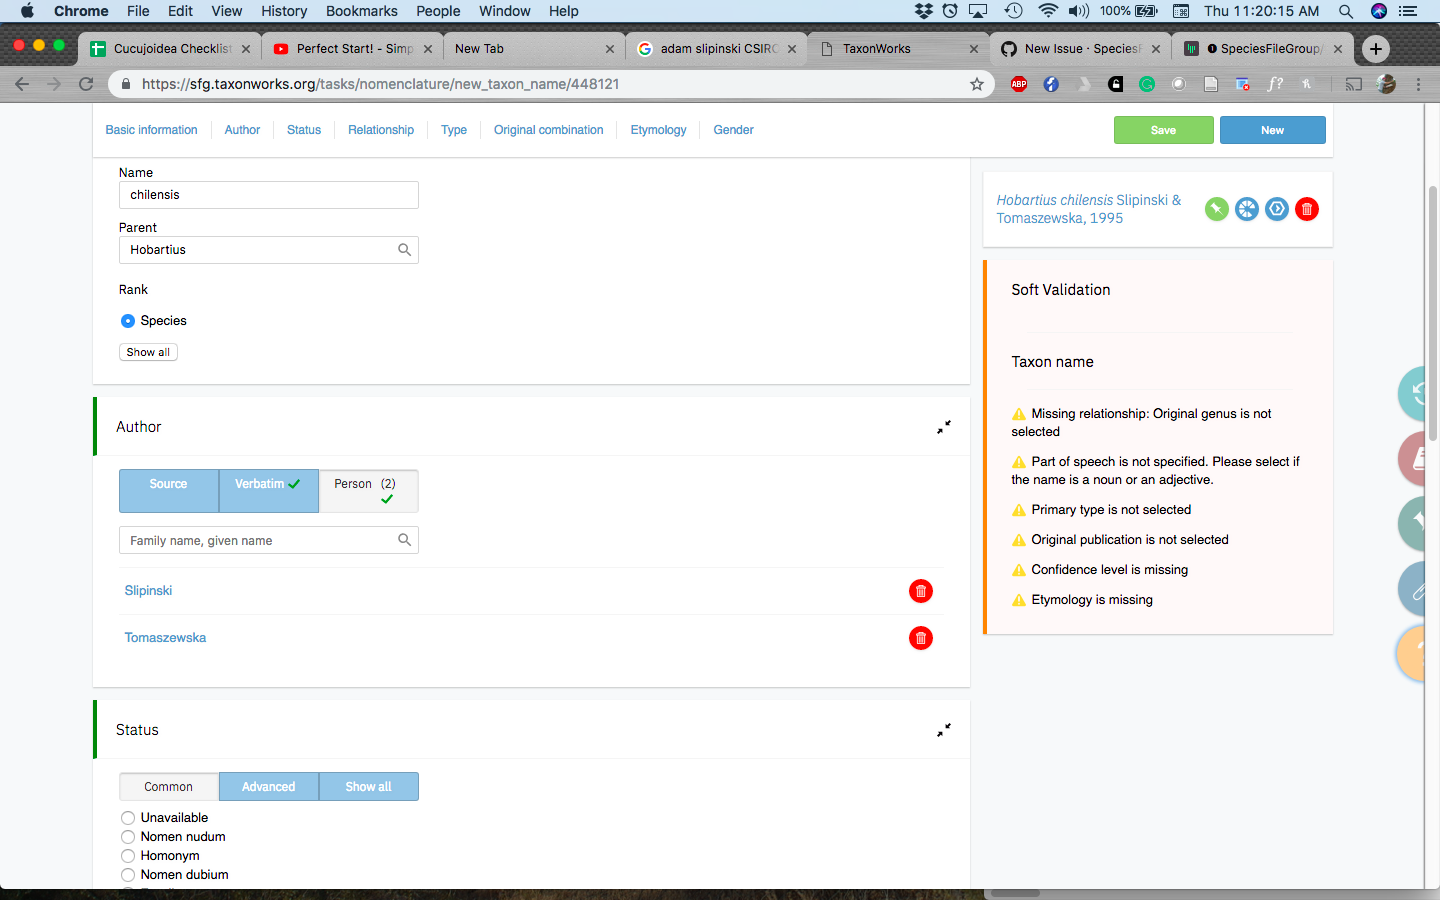Select Common status tab

[x=168, y=787]
